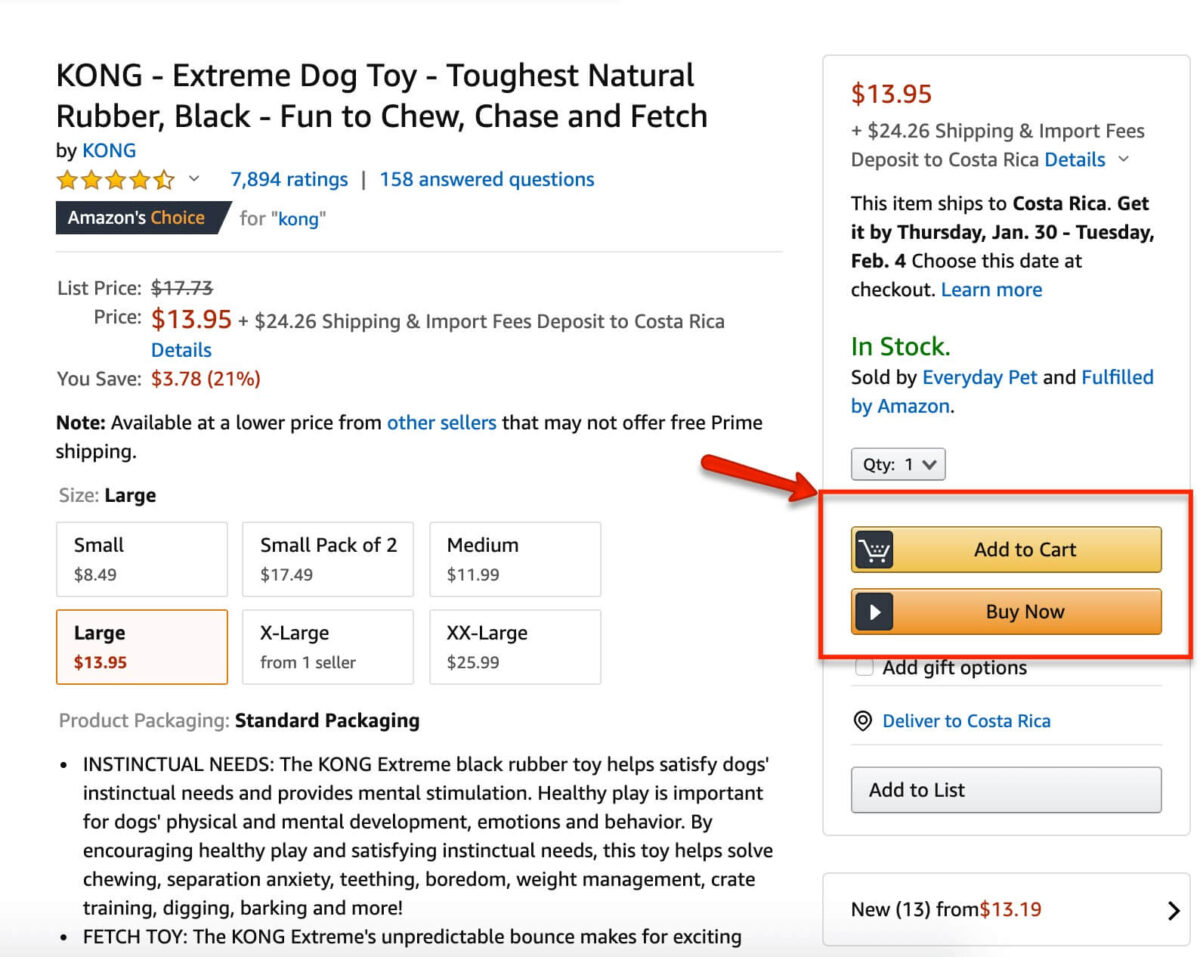The width and height of the screenshot is (1200, 957).
Task: Open the KONG brand page
Action: click(x=110, y=150)
